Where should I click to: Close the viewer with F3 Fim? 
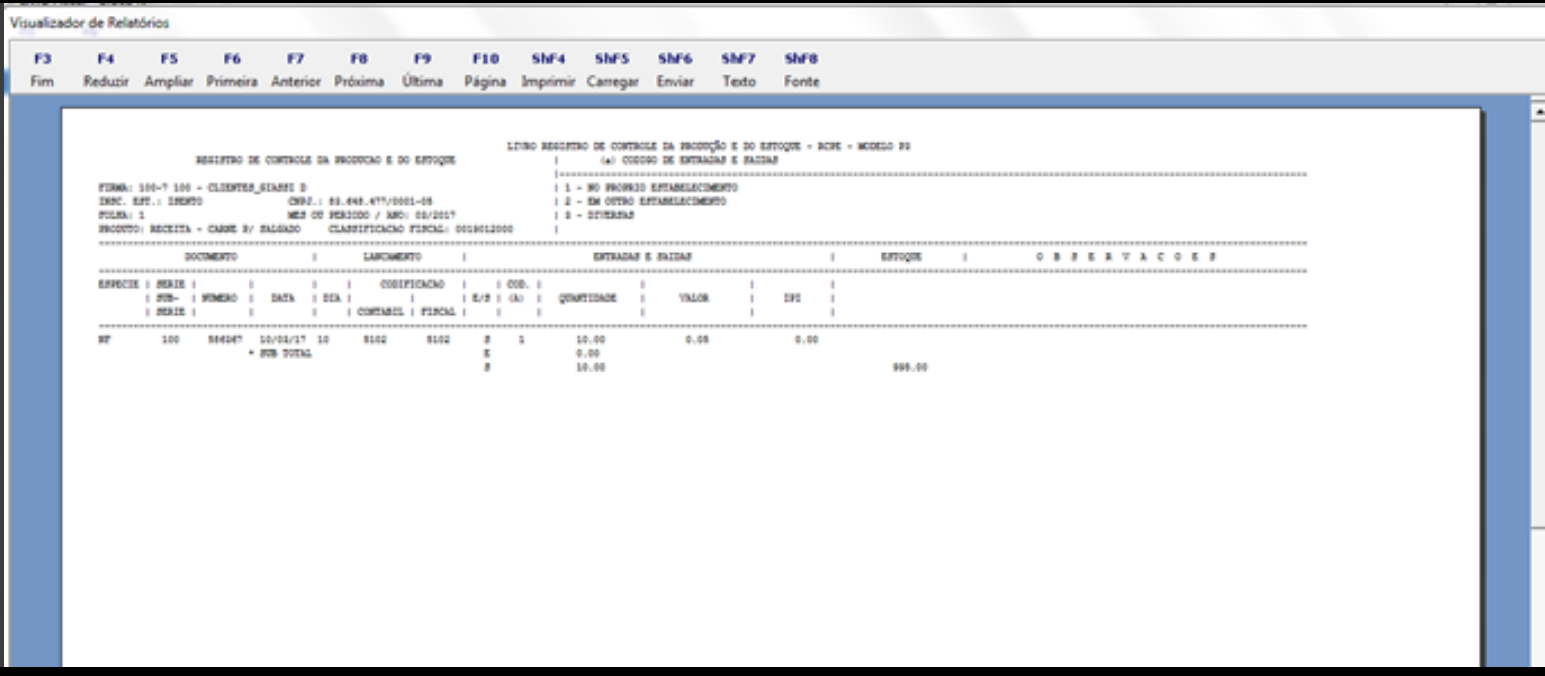[41, 70]
